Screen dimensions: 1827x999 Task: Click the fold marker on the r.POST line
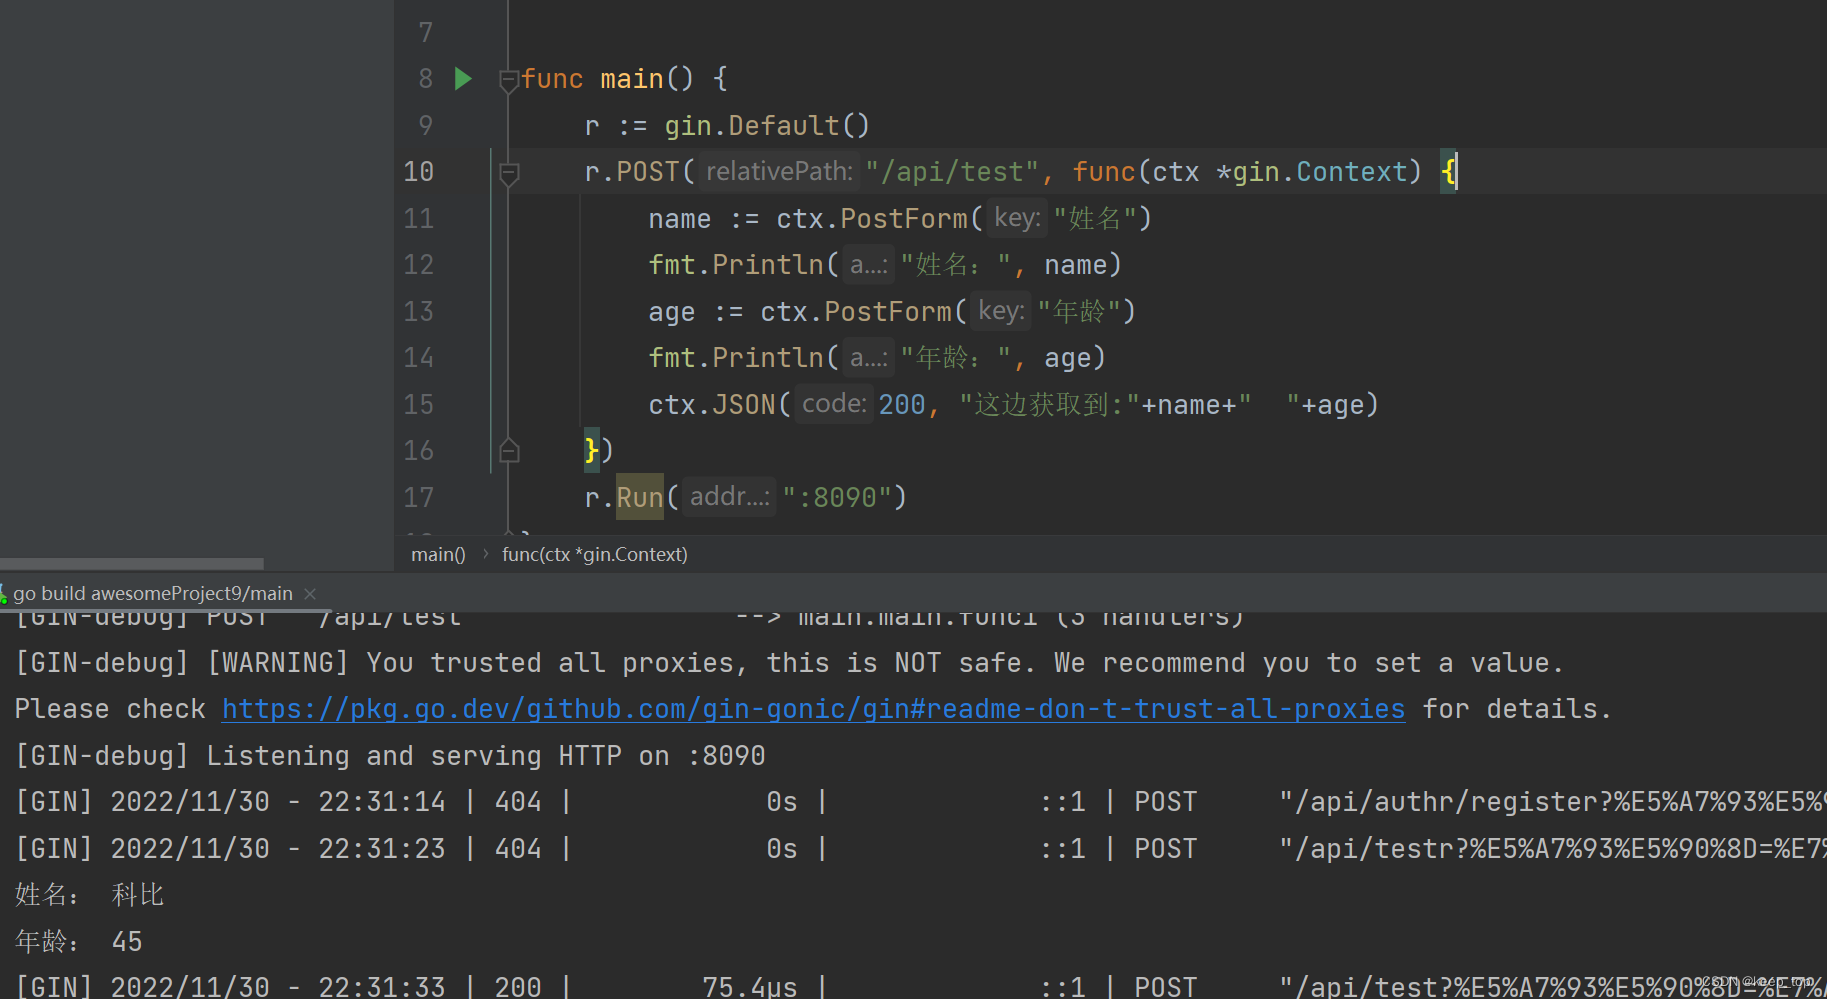click(x=509, y=171)
